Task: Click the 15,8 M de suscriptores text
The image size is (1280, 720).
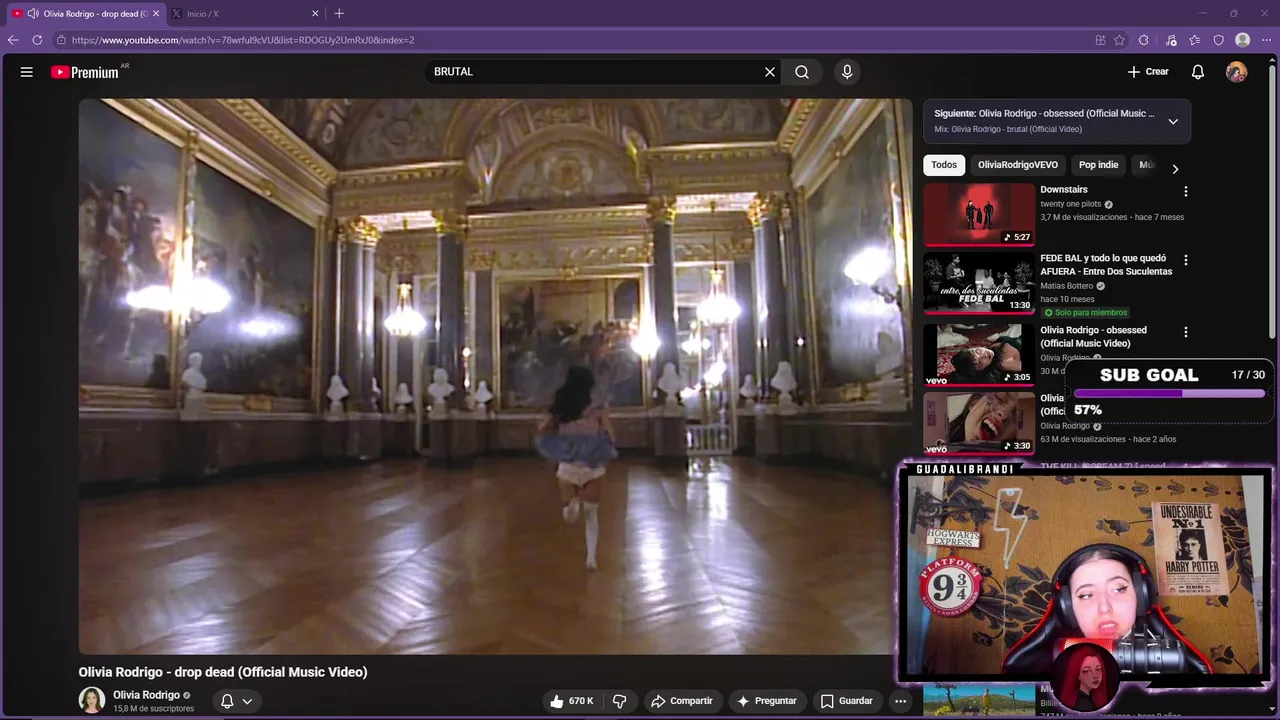Action: (153, 709)
